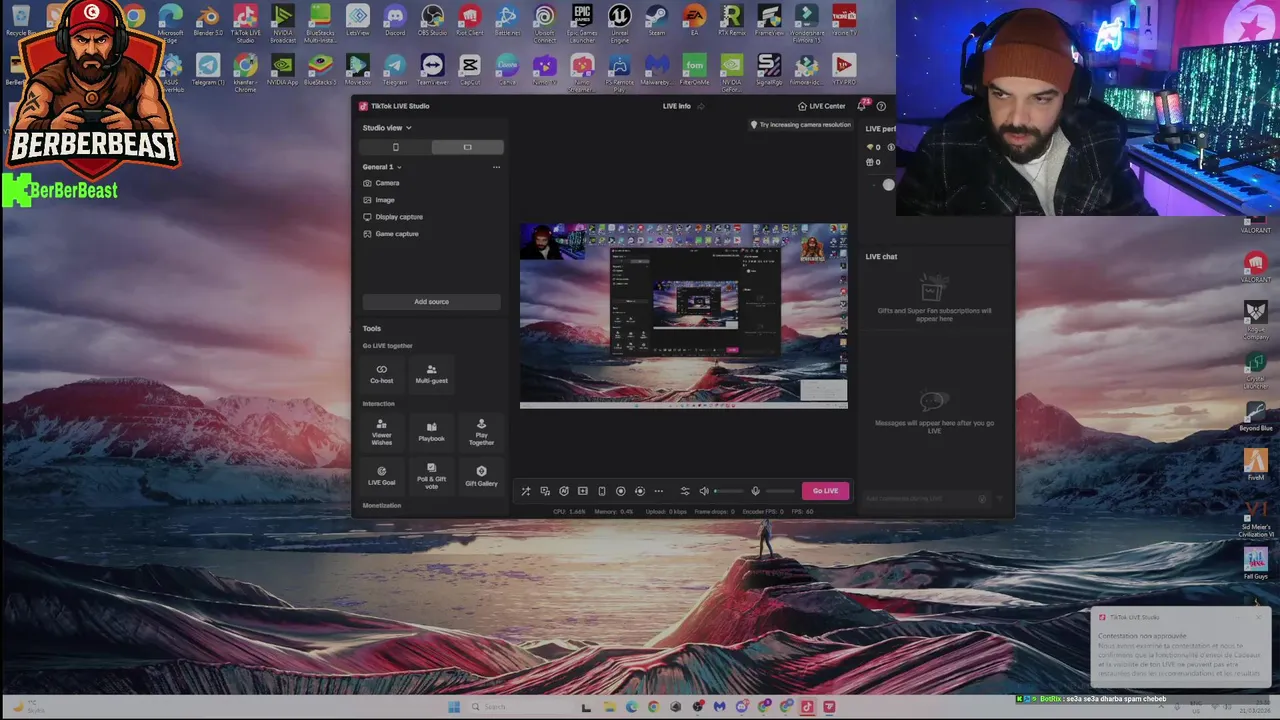Open Blender 3.0 desktop shortcut

pos(208,22)
